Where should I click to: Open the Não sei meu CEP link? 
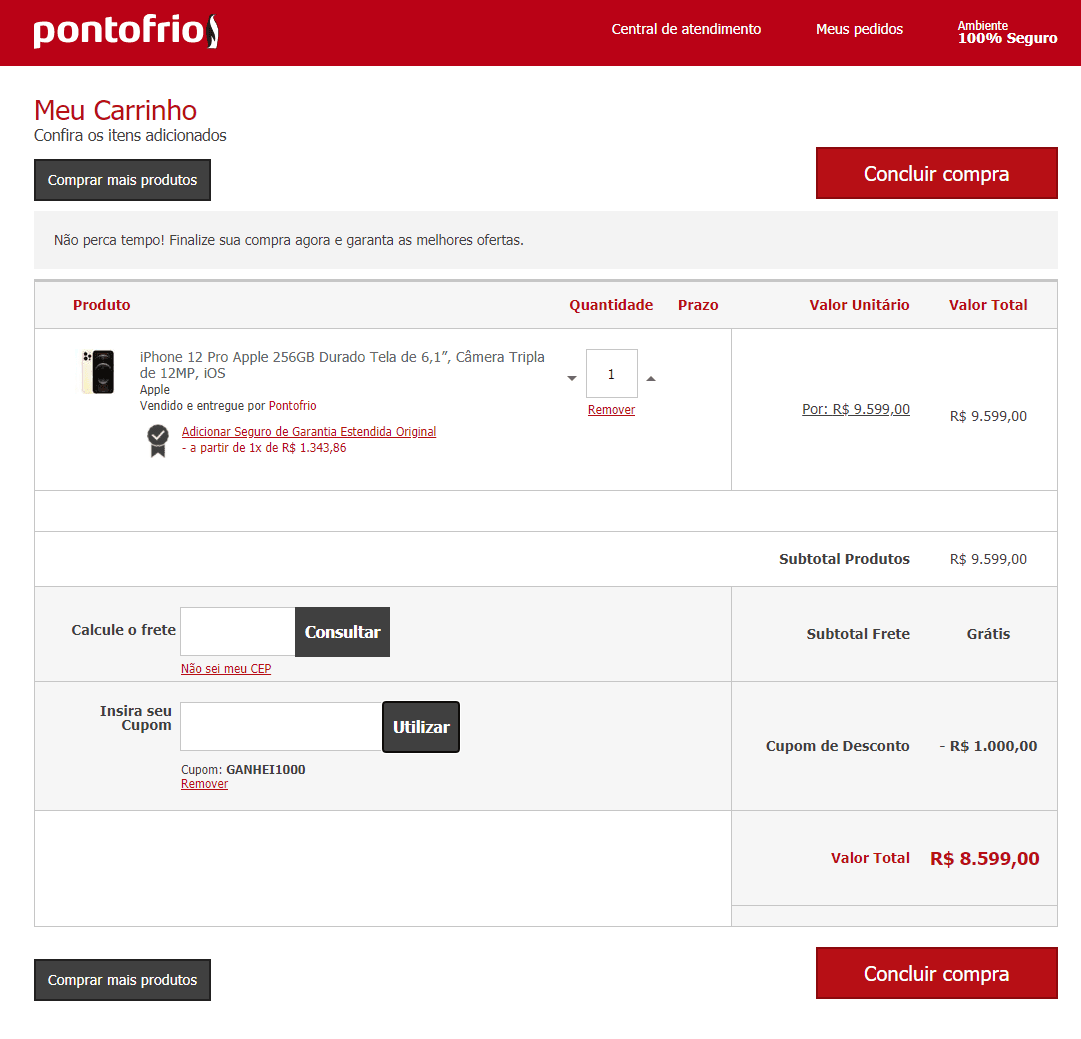pyautogui.click(x=225, y=669)
